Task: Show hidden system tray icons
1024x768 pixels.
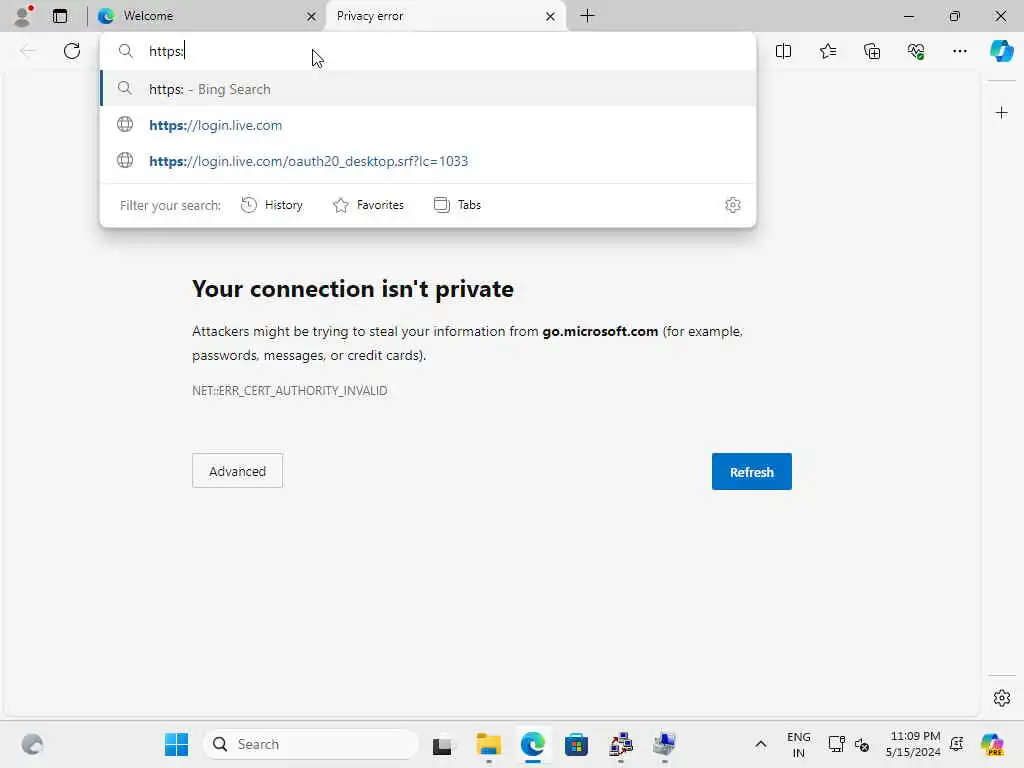Action: [x=761, y=744]
